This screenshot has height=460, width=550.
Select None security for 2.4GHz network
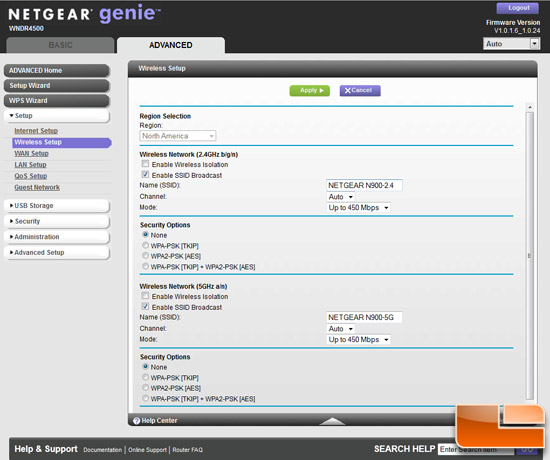click(x=145, y=234)
